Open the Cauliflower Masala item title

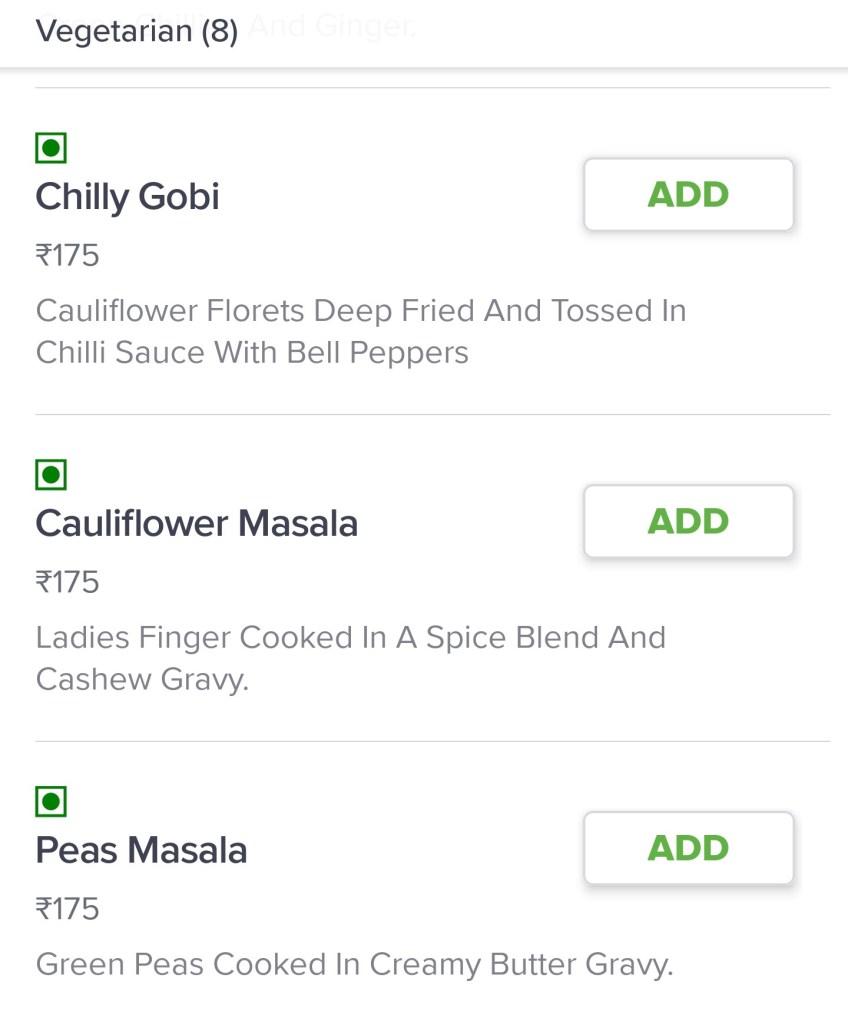click(196, 523)
